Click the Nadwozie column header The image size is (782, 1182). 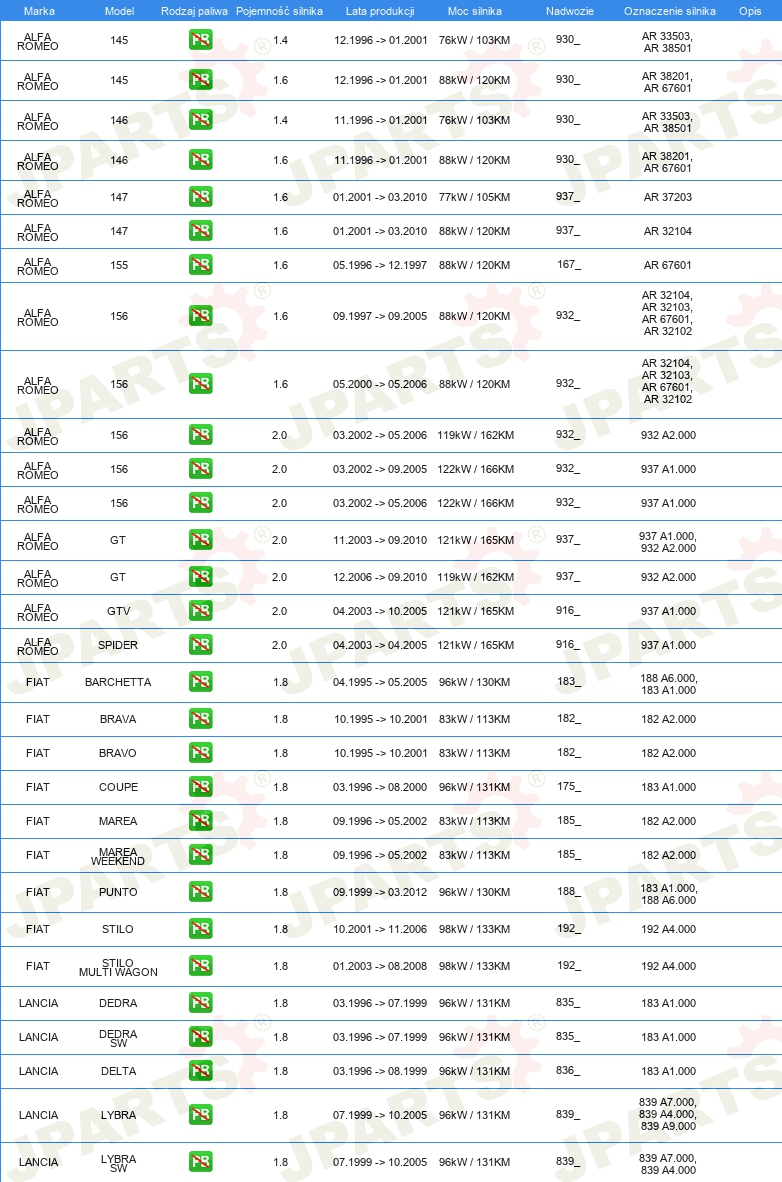569,11
